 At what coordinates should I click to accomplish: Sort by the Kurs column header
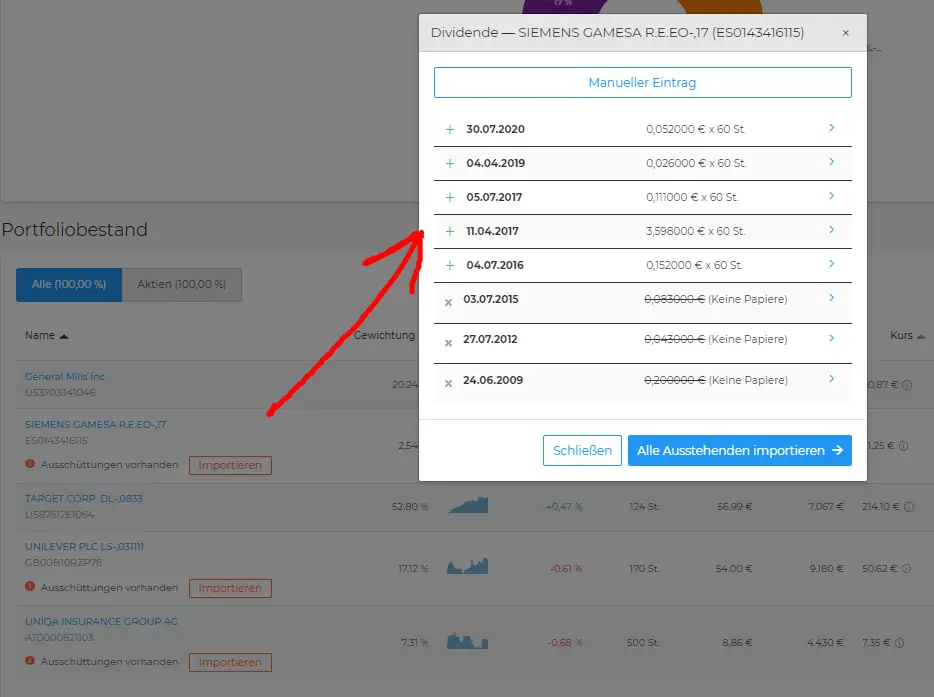coord(907,335)
